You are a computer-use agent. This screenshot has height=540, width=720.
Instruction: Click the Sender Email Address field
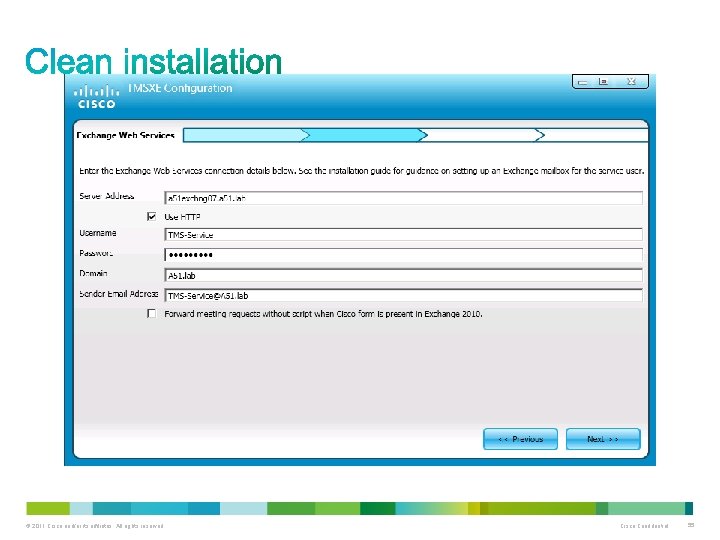[x=403, y=295]
